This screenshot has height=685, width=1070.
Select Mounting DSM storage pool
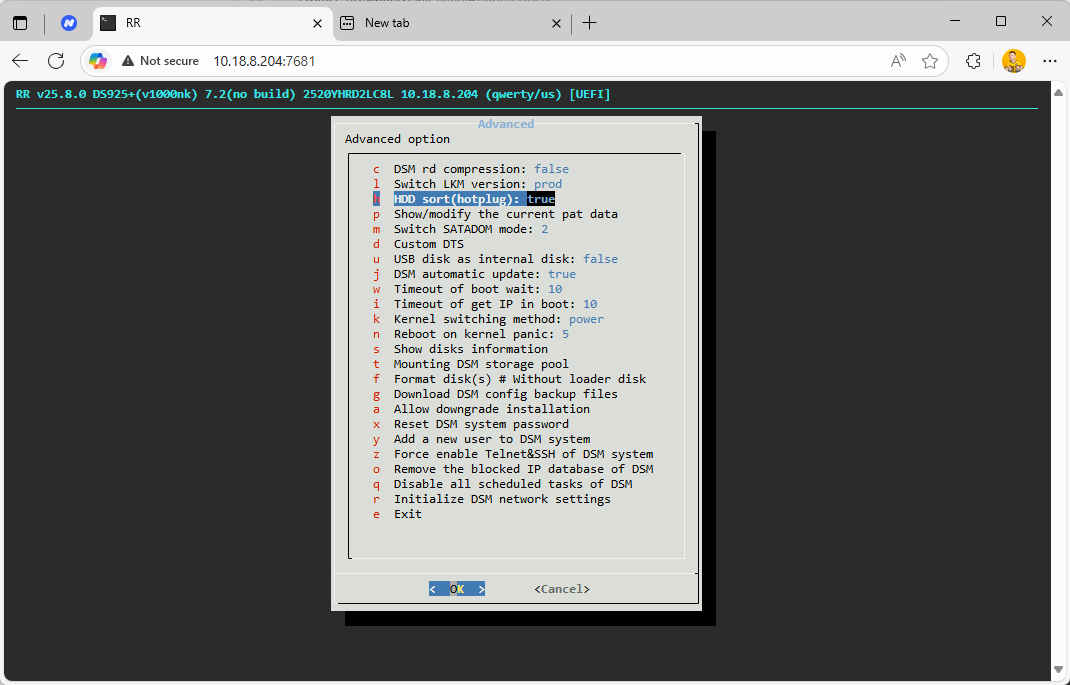pyautogui.click(x=471, y=364)
